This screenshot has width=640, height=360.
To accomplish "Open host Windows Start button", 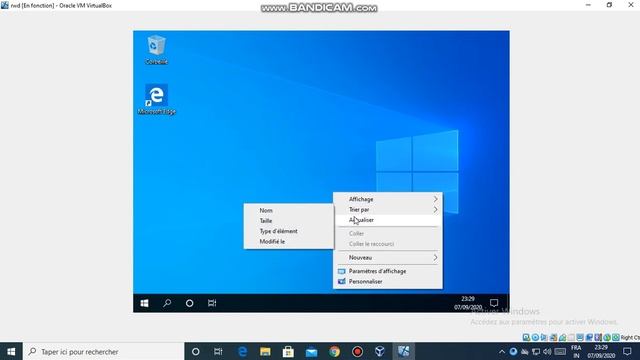I will click(x=11, y=351).
